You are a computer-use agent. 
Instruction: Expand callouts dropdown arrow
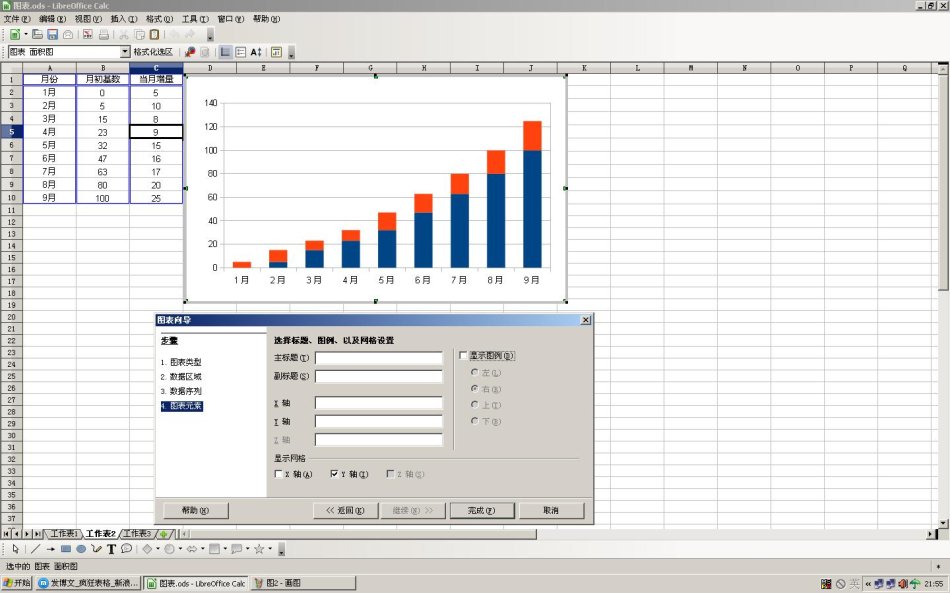(x=247, y=549)
